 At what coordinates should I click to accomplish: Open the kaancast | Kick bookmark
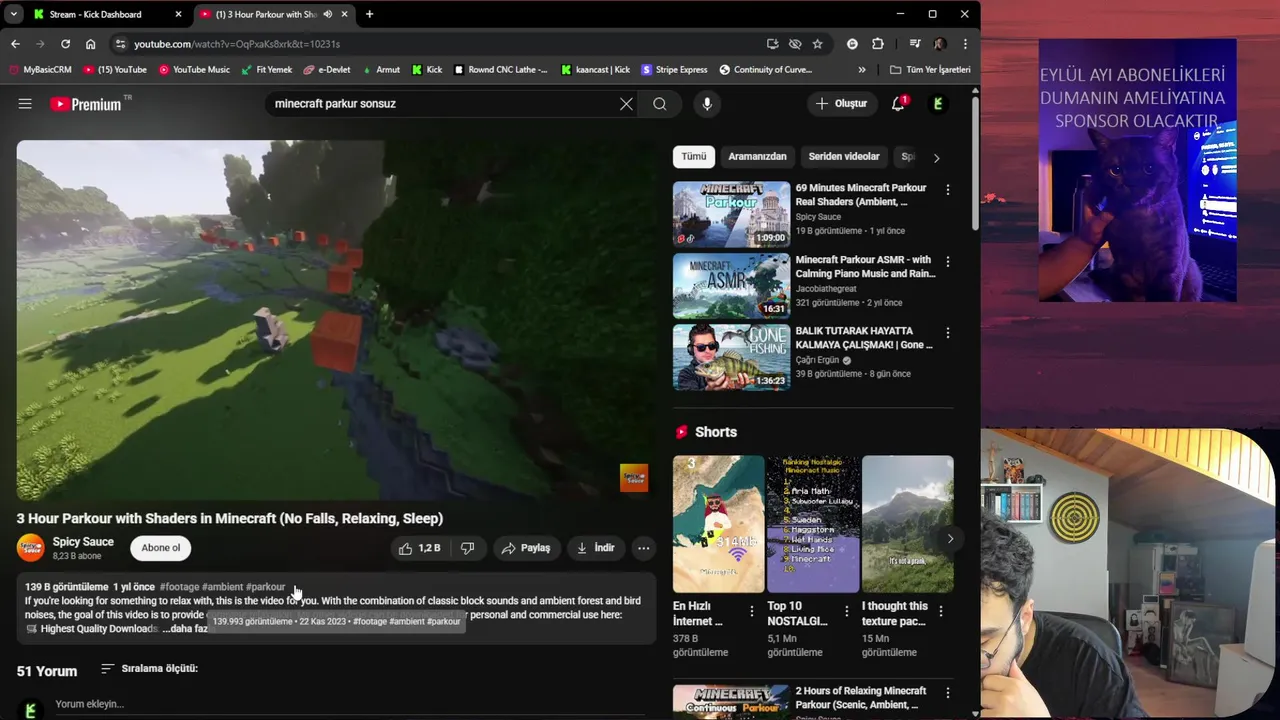[x=596, y=70]
